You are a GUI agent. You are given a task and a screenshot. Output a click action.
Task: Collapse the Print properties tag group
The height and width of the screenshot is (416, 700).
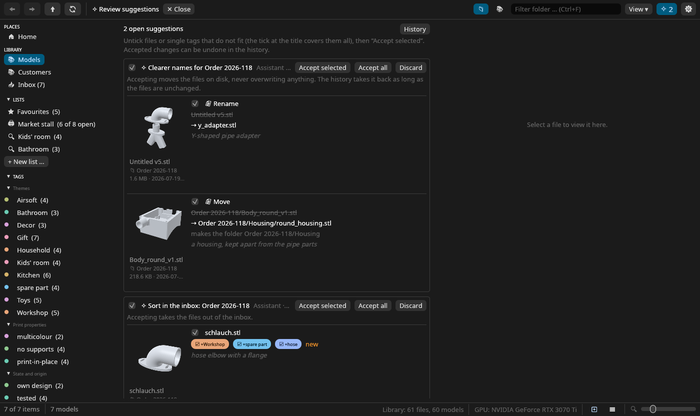[x=8, y=324]
